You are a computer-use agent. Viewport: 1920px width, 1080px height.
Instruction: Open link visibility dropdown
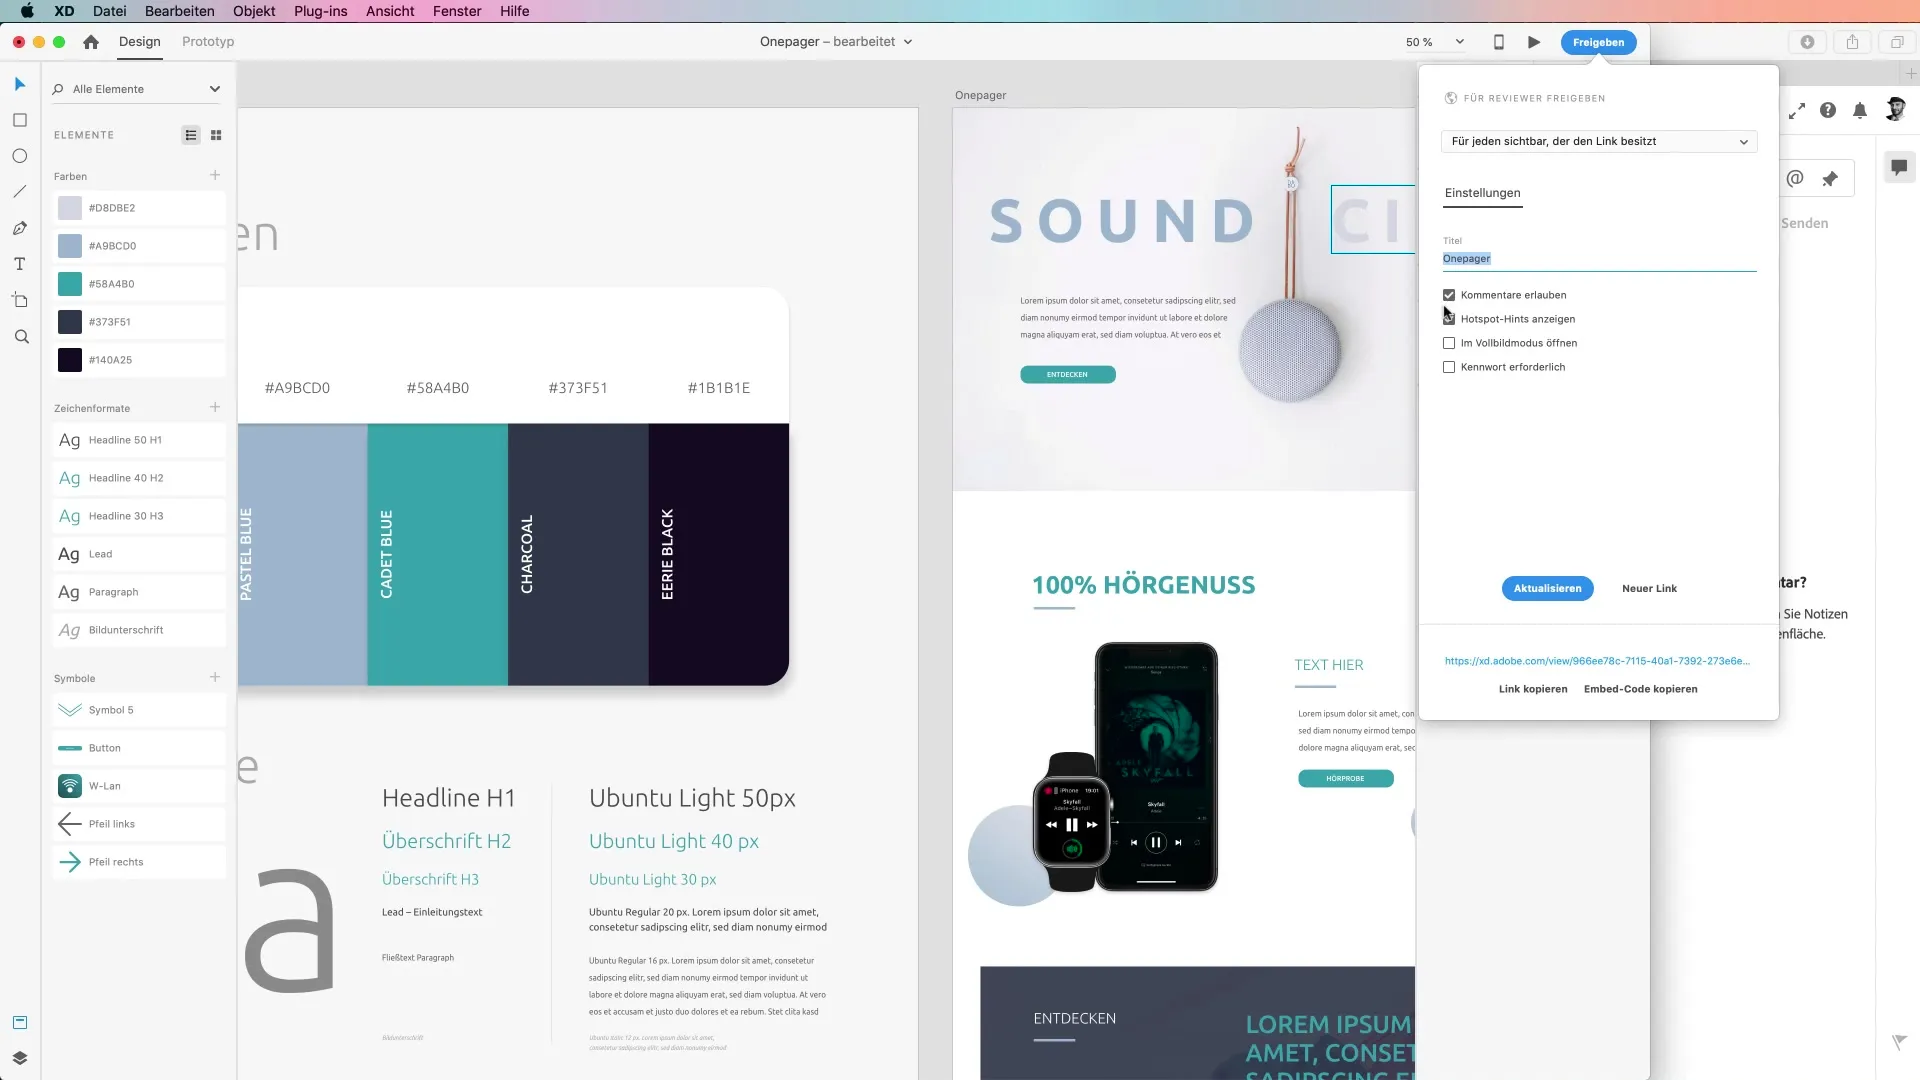coord(1599,141)
